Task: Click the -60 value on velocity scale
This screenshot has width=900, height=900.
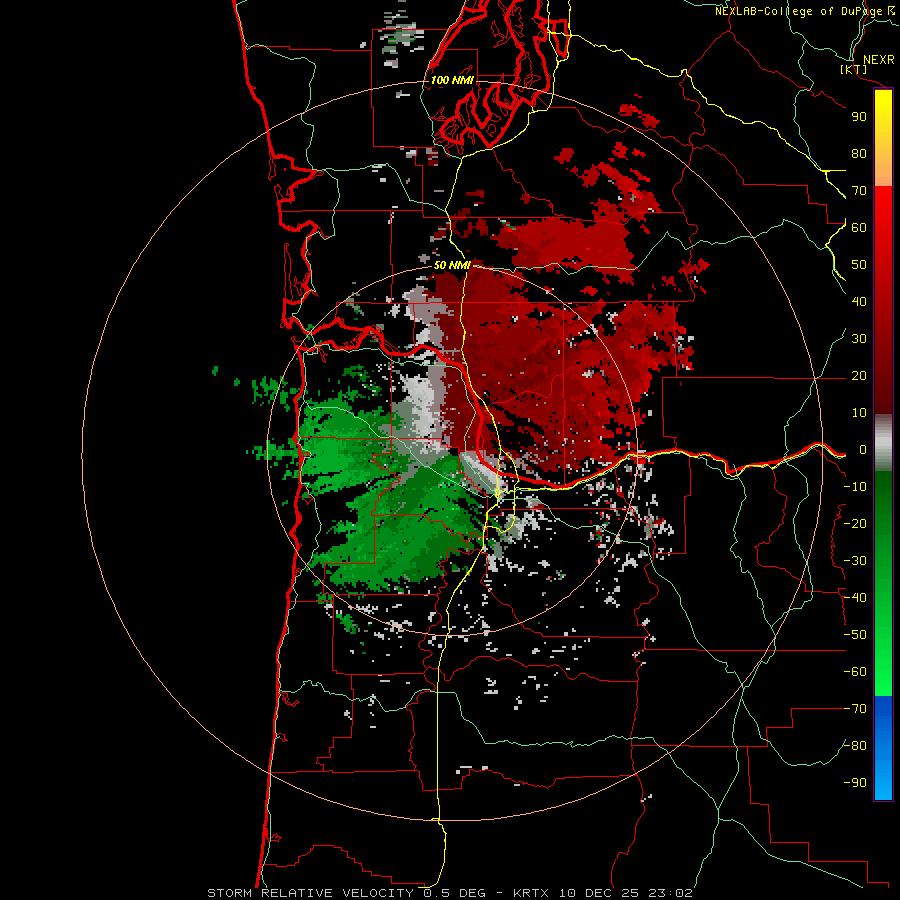Action: click(855, 672)
